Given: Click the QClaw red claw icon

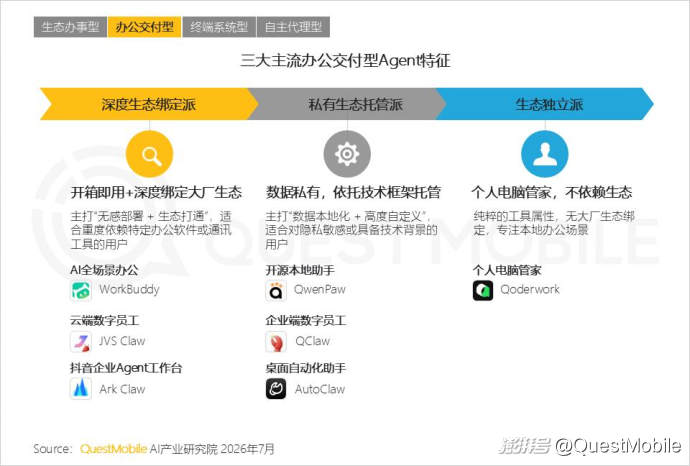Looking at the screenshot, I should (x=276, y=342).
